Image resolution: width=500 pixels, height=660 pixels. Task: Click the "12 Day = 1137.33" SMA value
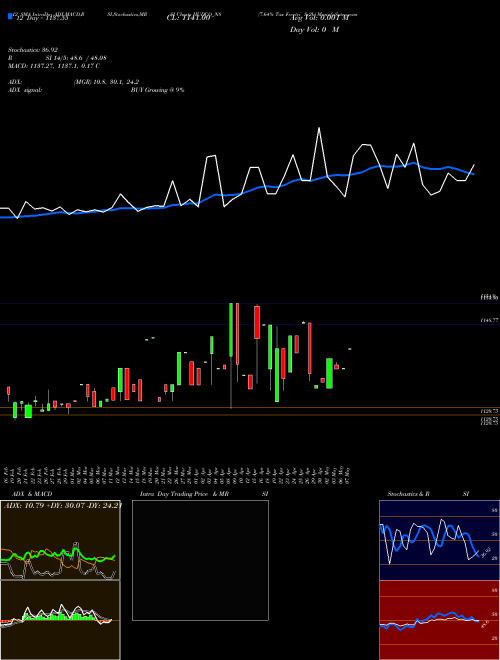click(x=41, y=18)
